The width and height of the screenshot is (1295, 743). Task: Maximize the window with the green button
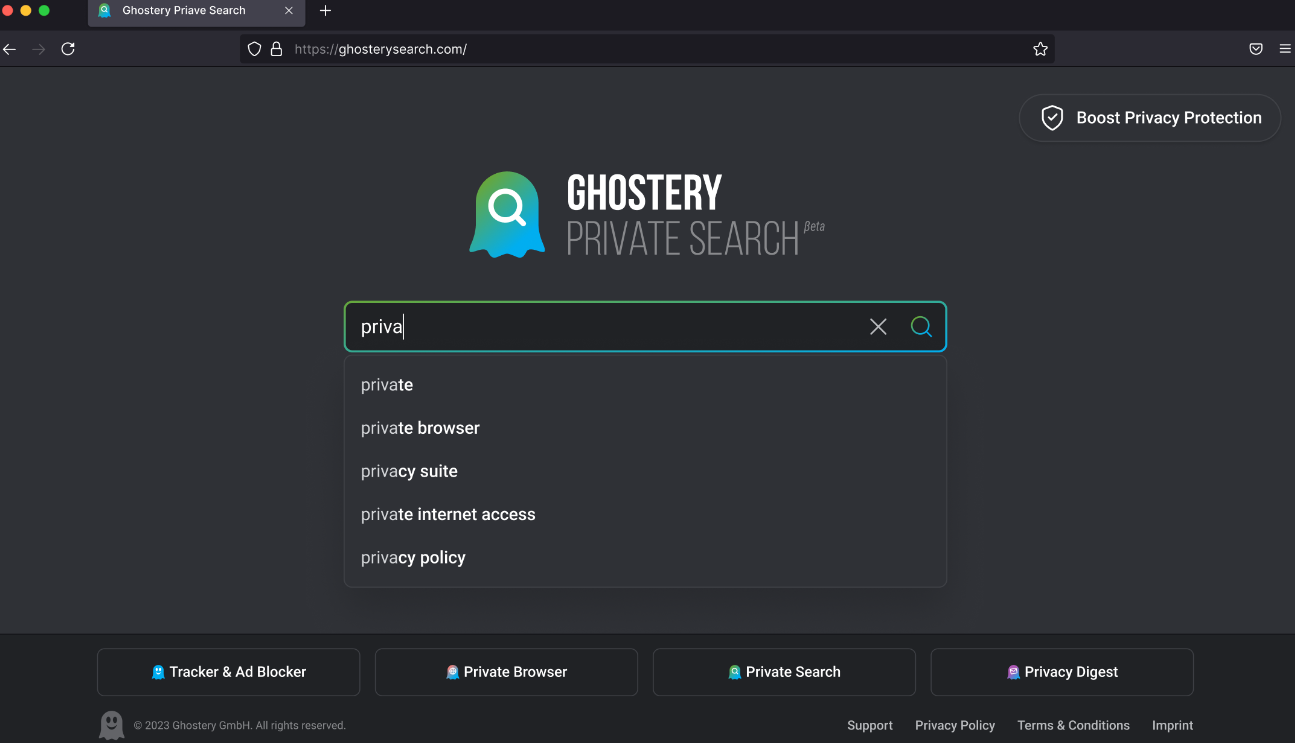click(44, 11)
